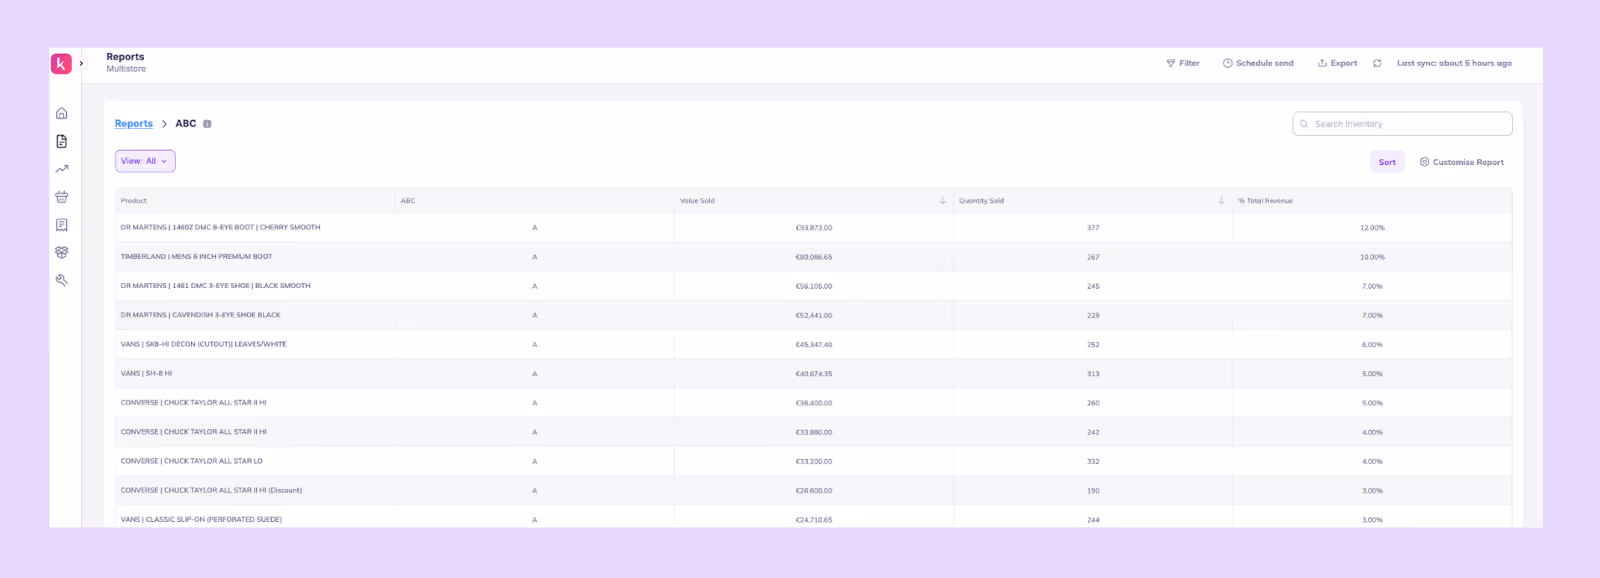1600x578 pixels.
Task: Click the Filter button in top bar
Action: [x=1183, y=63]
